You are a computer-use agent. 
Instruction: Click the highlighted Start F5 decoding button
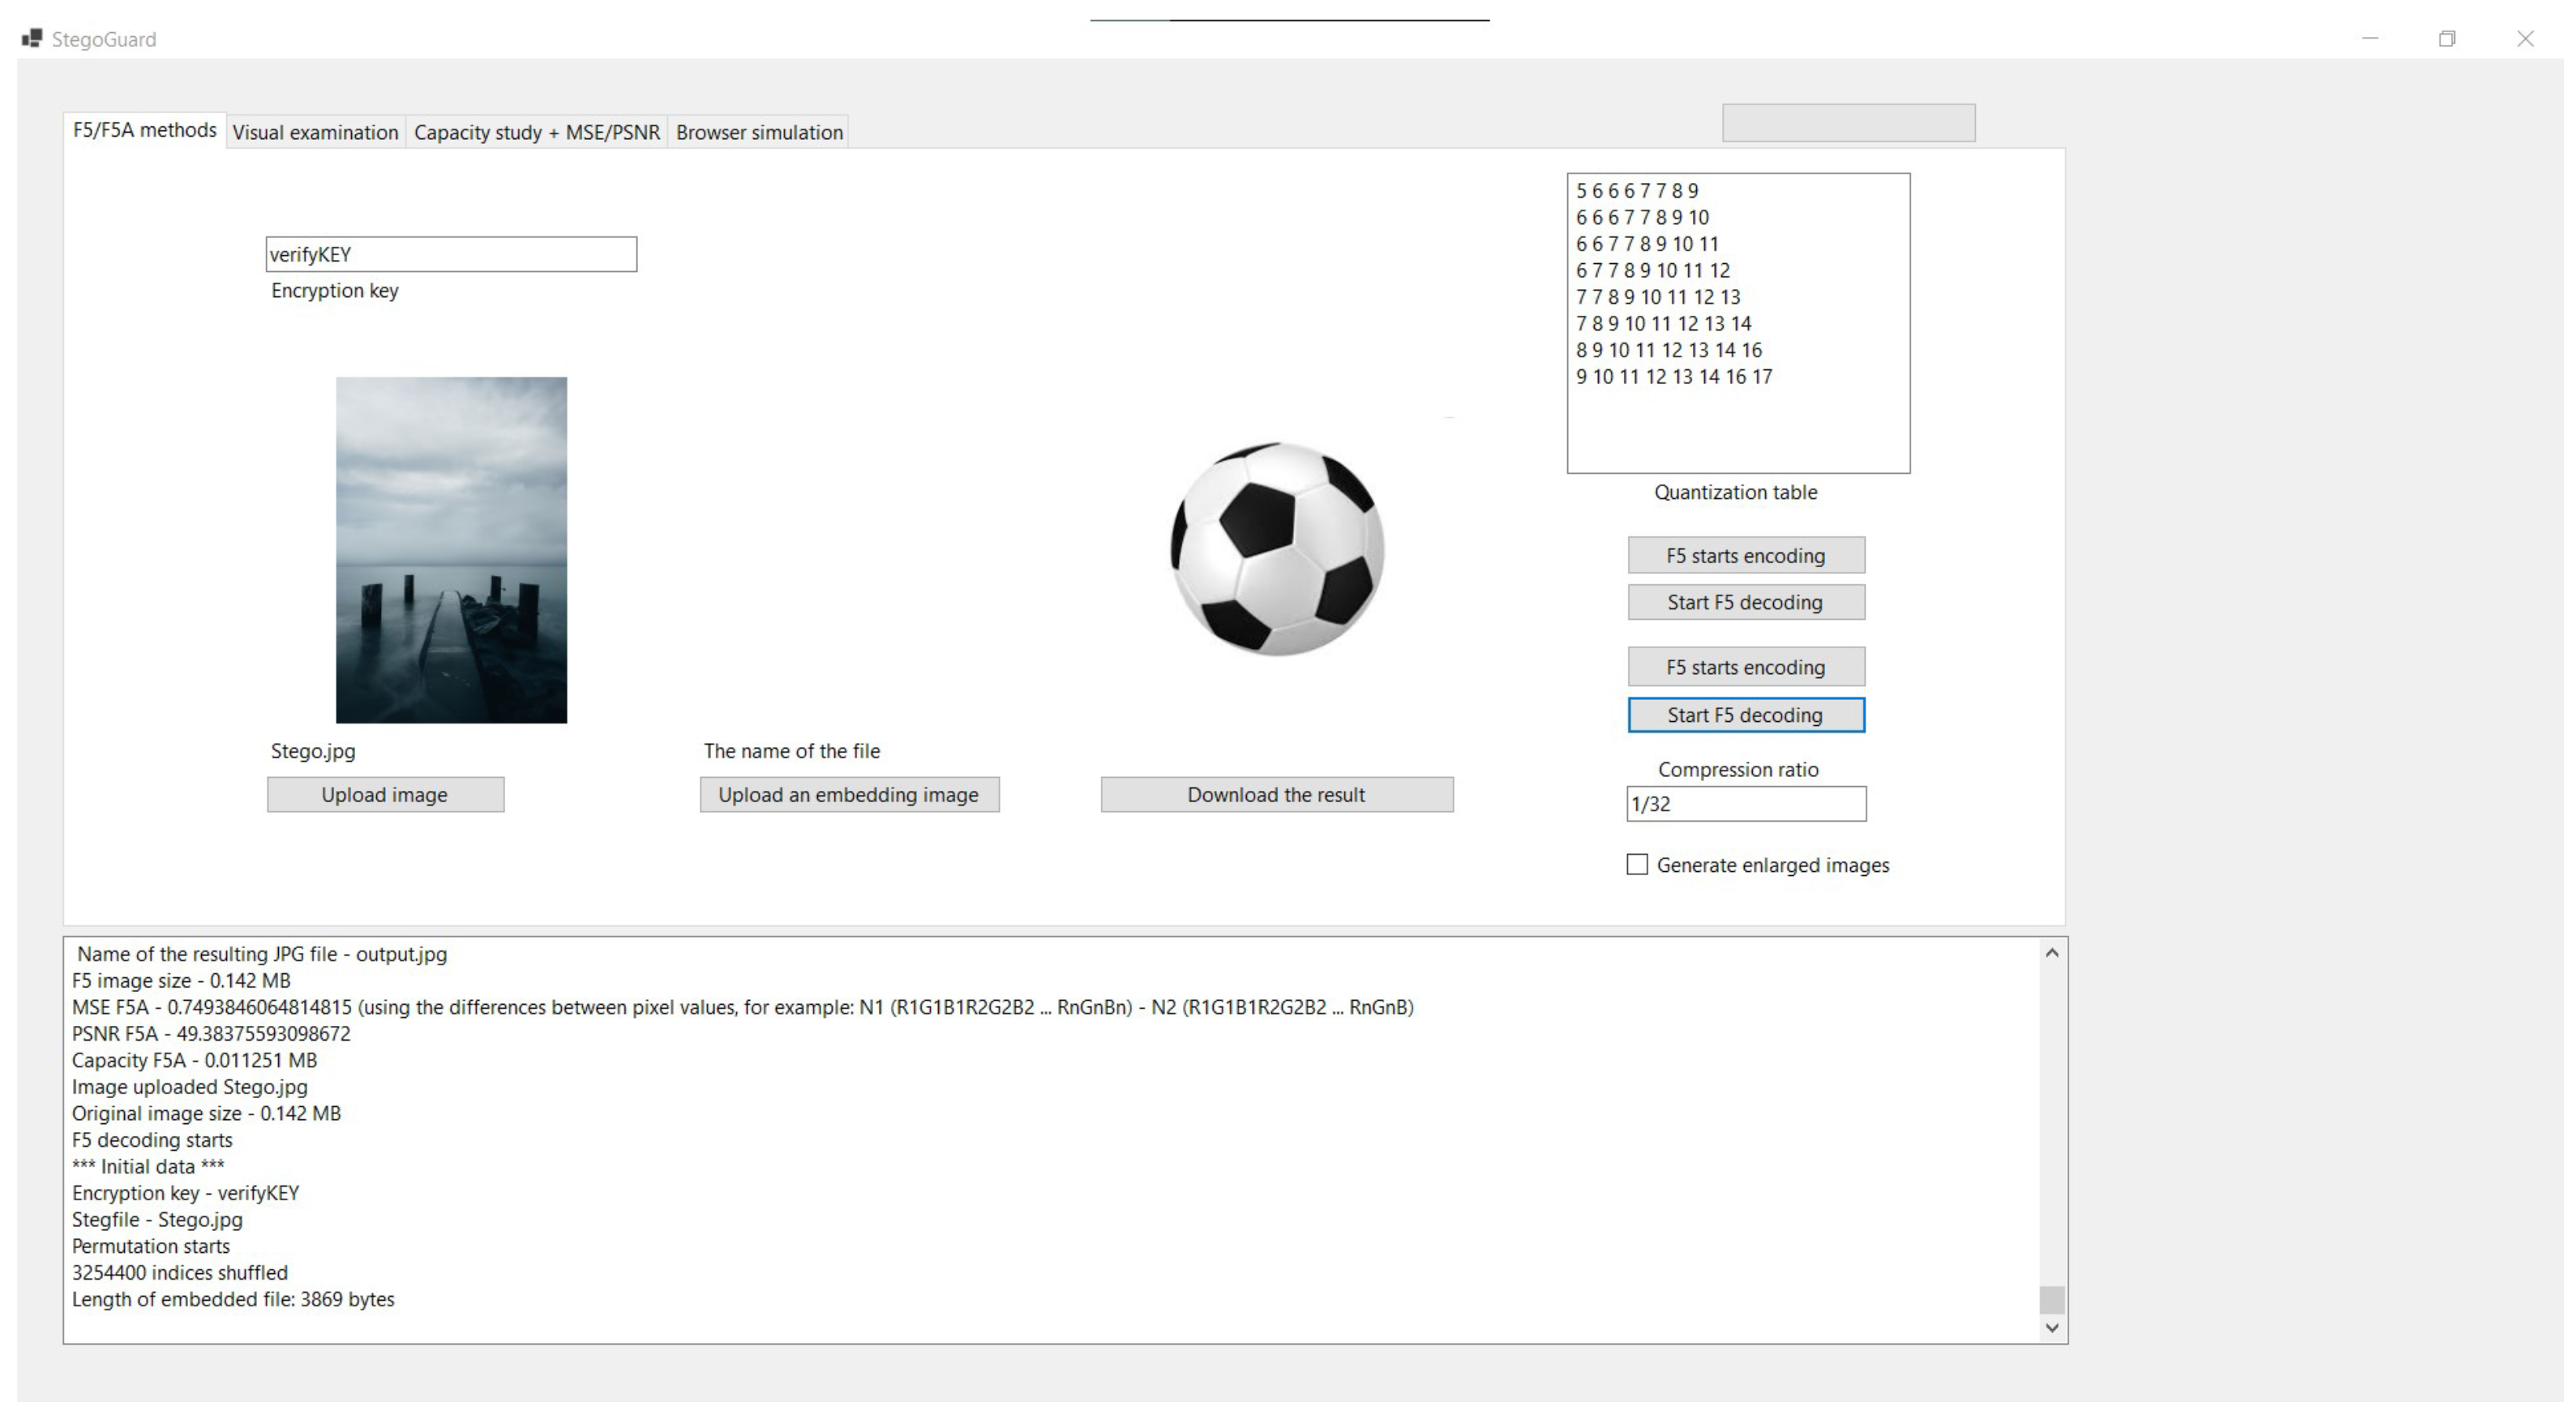(1745, 715)
